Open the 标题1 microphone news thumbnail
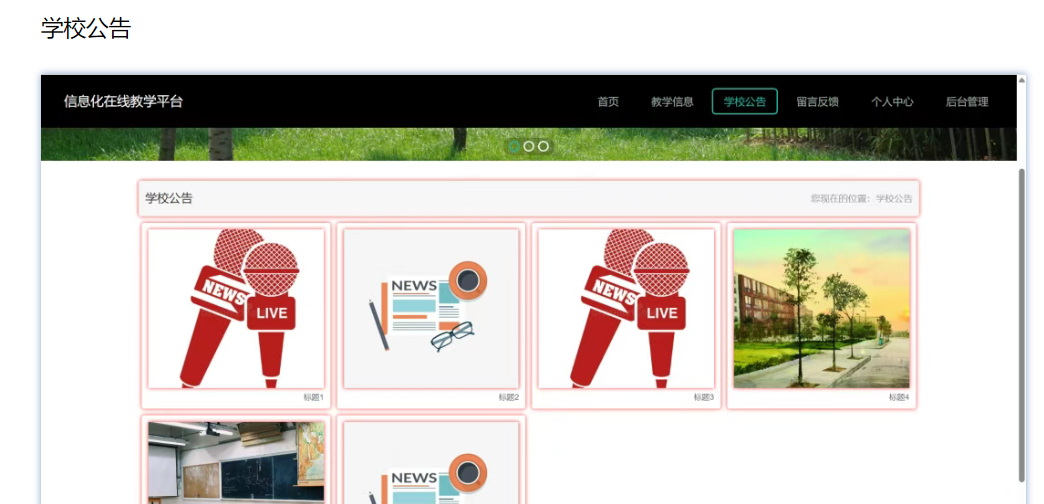 click(236, 308)
